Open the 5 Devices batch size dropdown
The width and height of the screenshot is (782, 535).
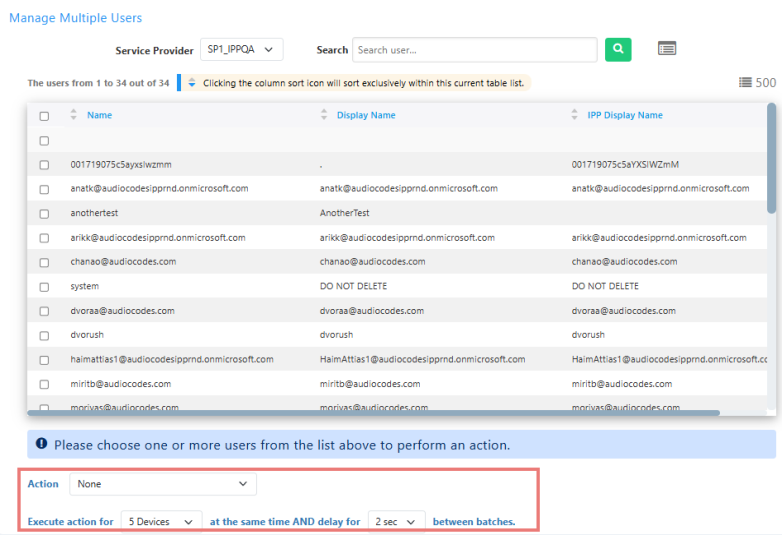(x=161, y=522)
